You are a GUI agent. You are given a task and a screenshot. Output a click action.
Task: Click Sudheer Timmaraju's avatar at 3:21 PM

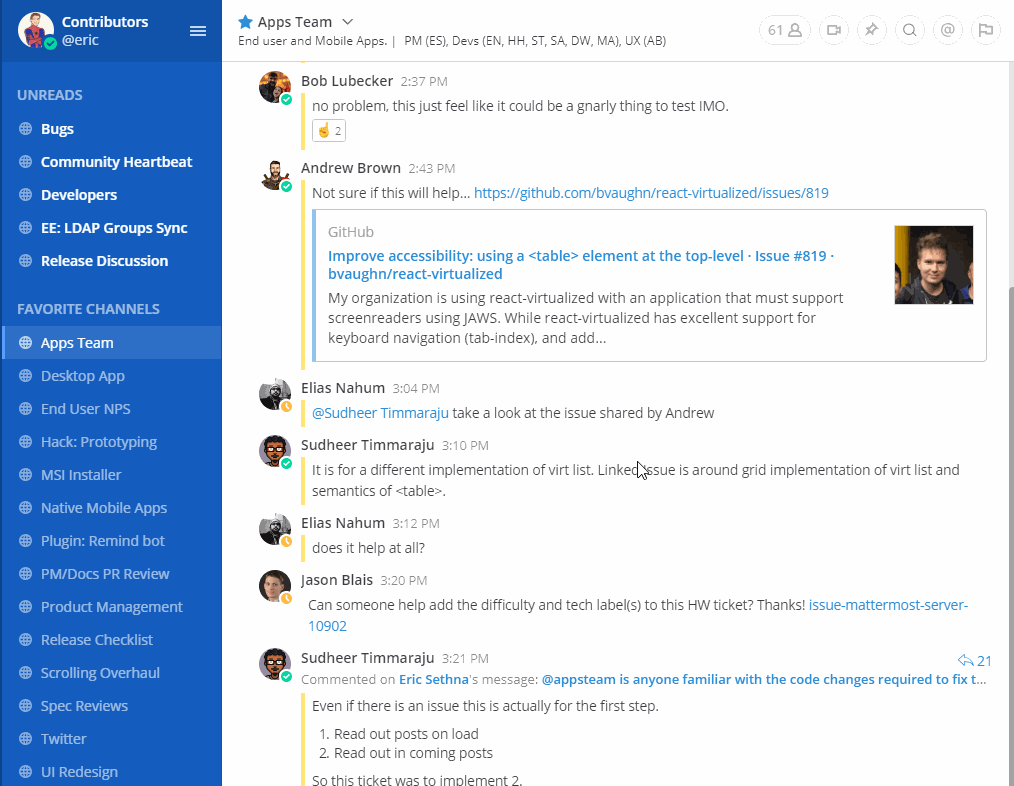(275, 664)
